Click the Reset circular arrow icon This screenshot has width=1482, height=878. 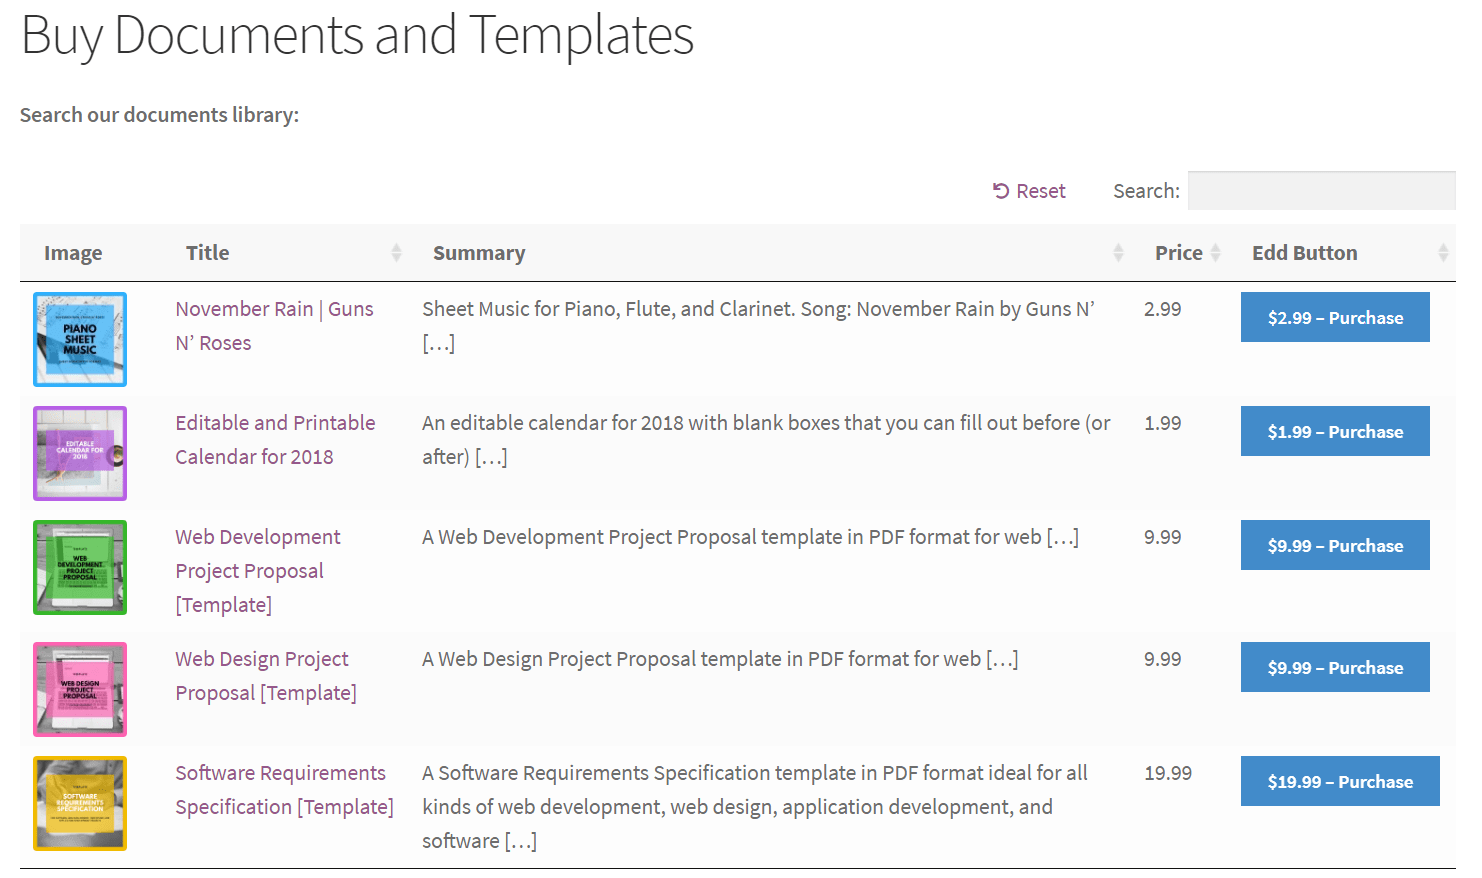[1000, 190]
